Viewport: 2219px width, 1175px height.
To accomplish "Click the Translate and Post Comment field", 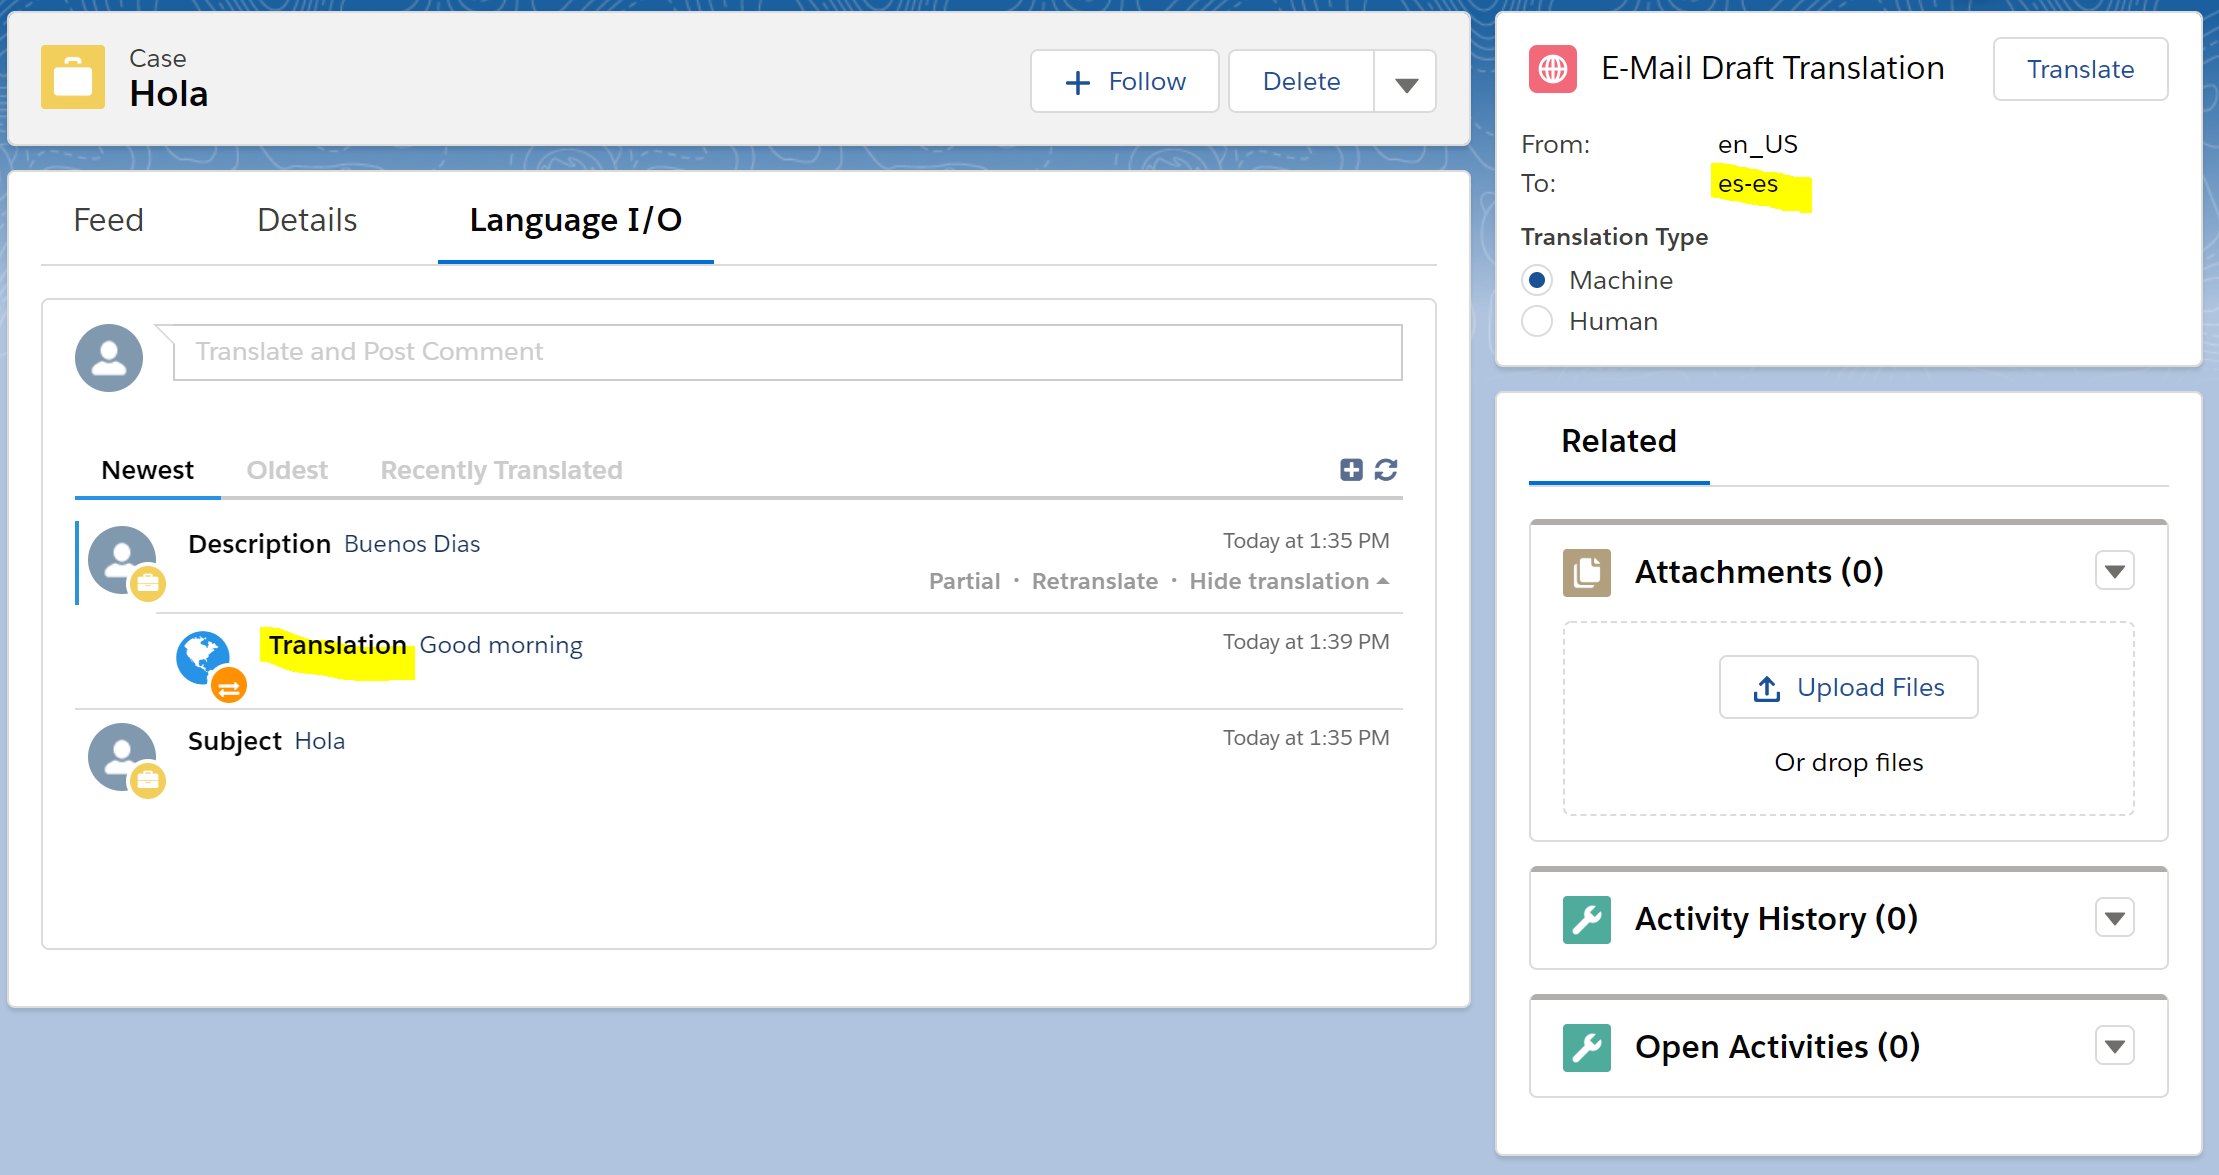I will [x=787, y=352].
